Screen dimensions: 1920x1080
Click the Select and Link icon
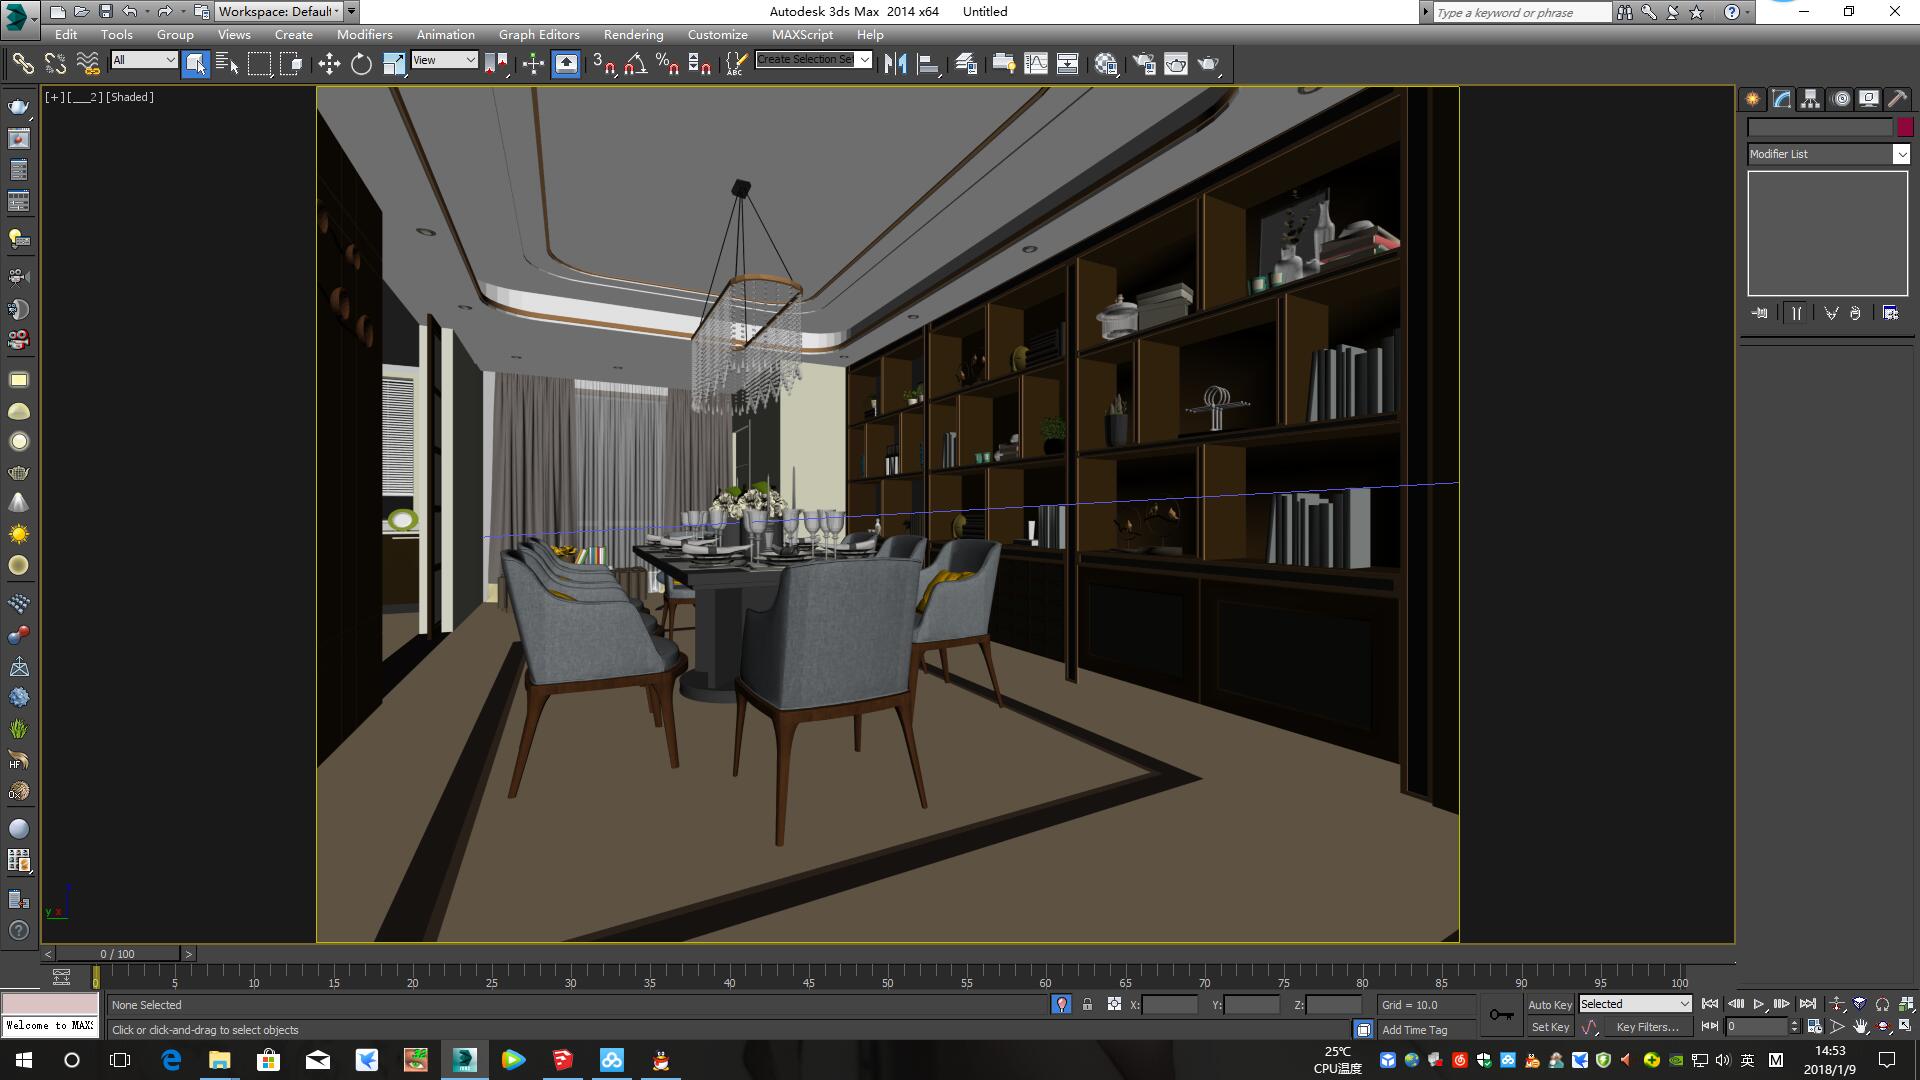pyautogui.click(x=22, y=64)
